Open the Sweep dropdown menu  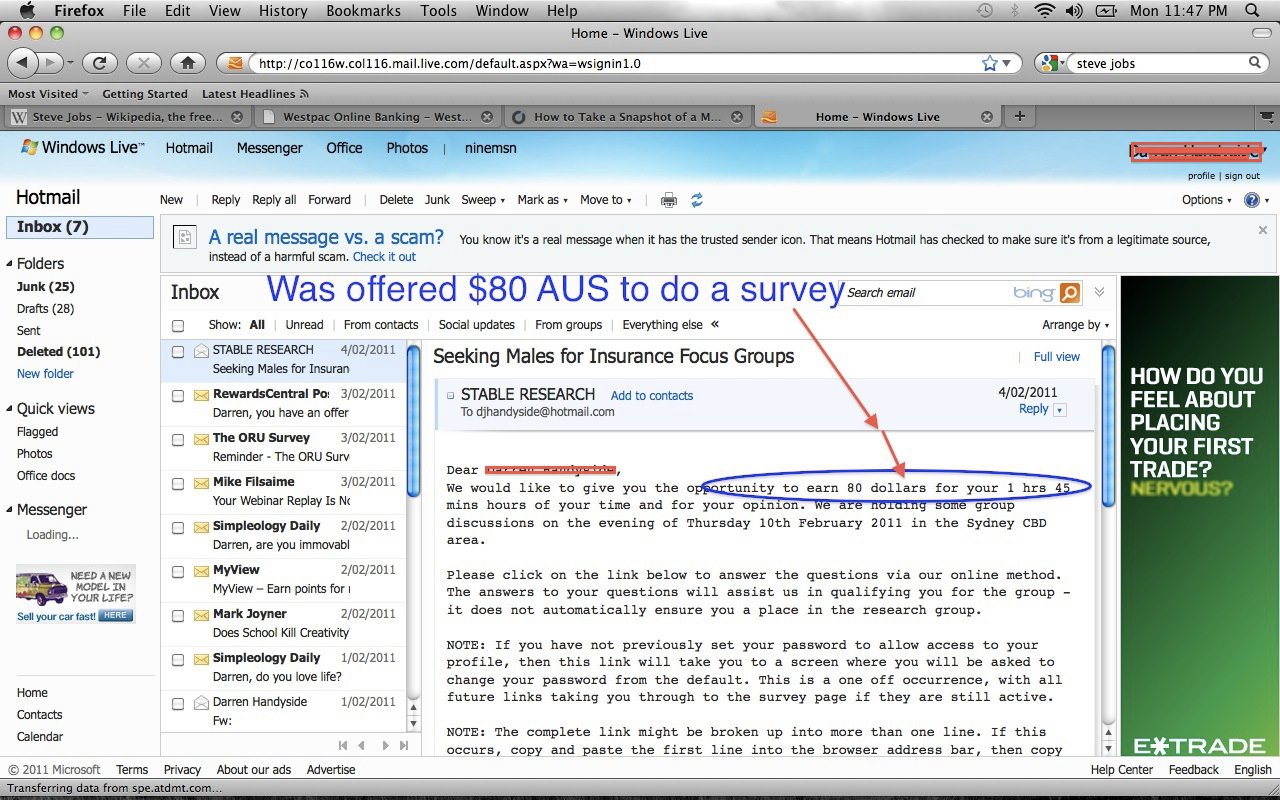coord(483,200)
